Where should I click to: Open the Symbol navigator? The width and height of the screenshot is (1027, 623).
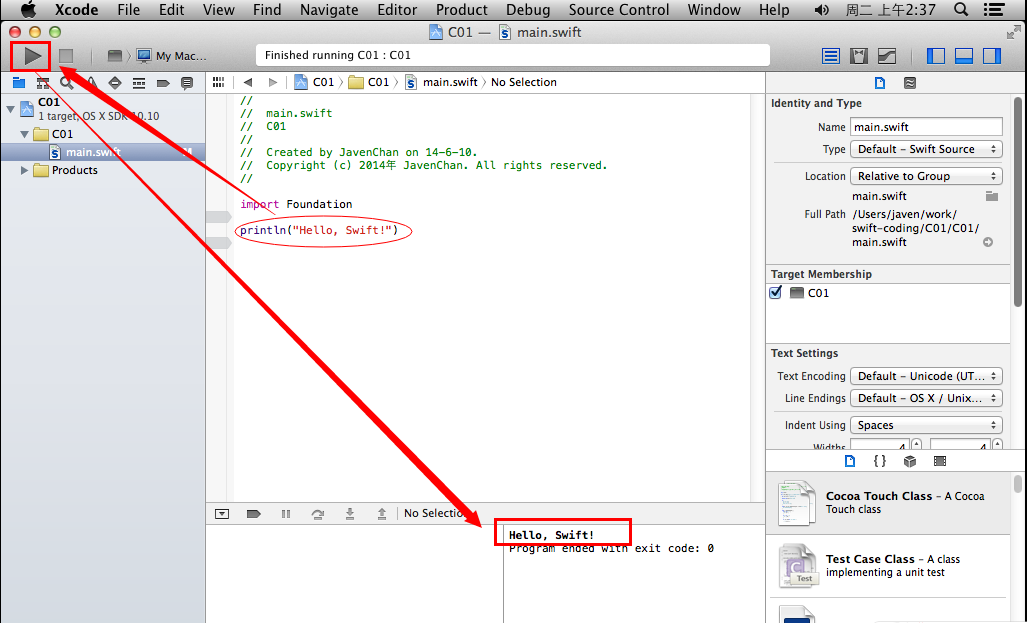click(43, 83)
